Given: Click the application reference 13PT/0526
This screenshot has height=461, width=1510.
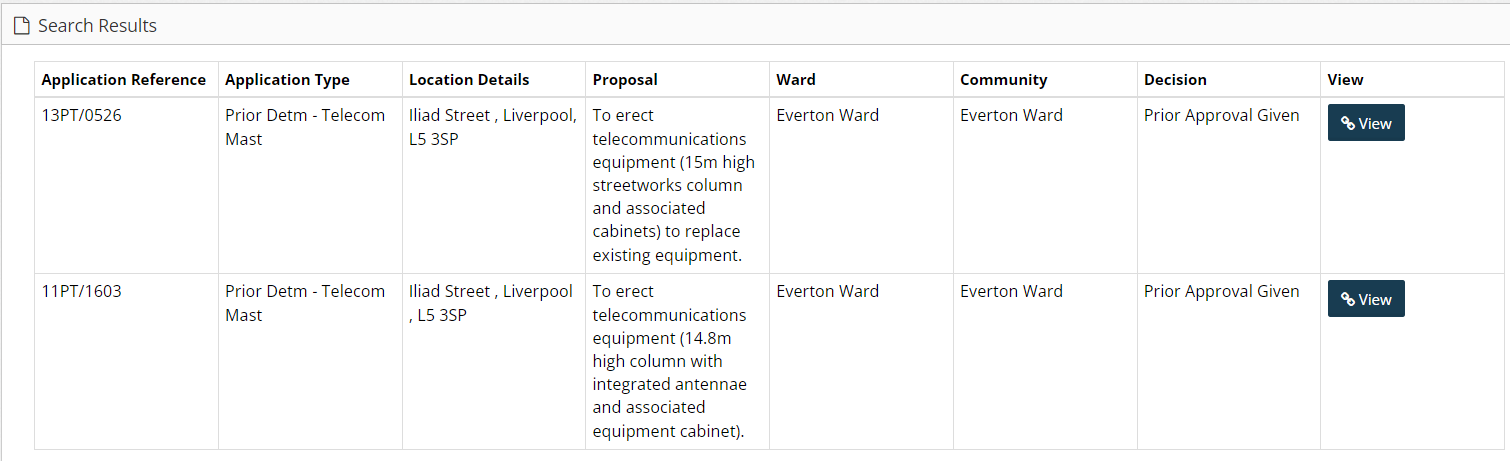Looking at the screenshot, I should coord(81,116).
